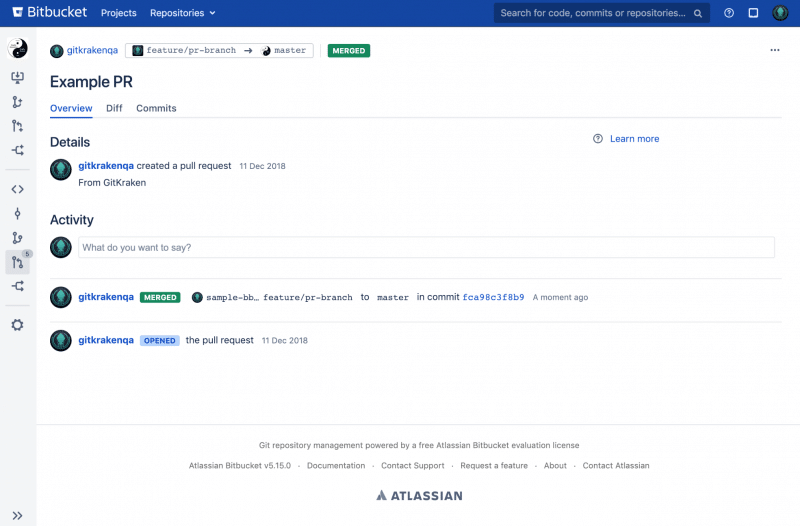This screenshot has height=526, width=800.
Task: Open the user profile avatar in header
Action: click(x=780, y=13)
